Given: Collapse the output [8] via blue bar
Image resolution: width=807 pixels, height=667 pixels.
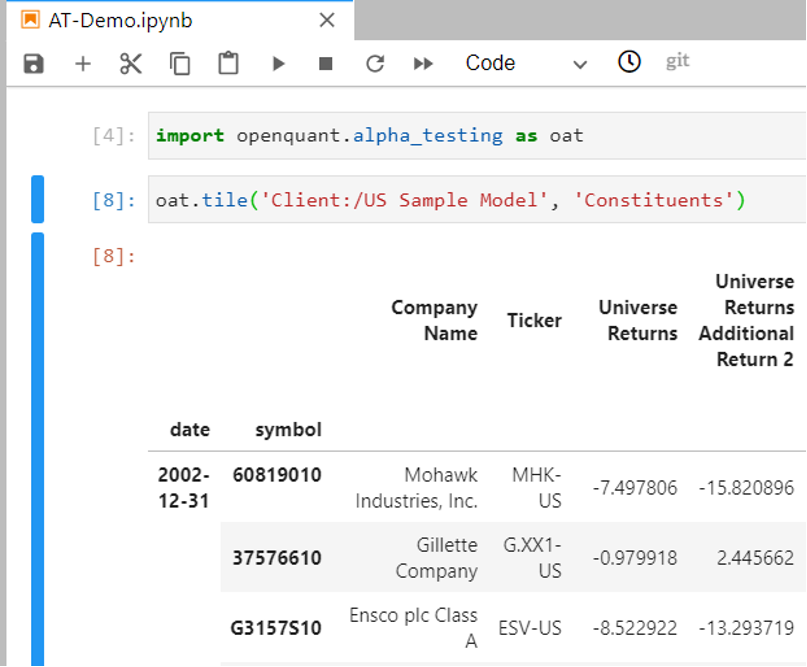Looking at the screenshot, I should (x=38, y=449).
